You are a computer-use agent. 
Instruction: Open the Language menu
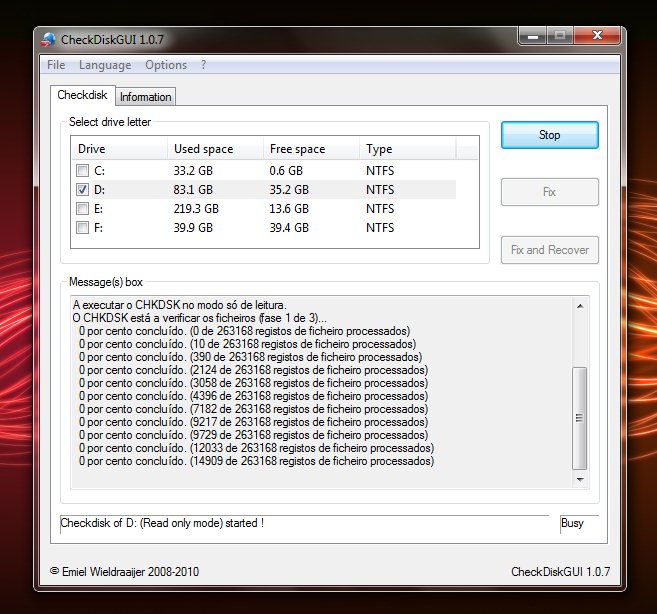105,65
